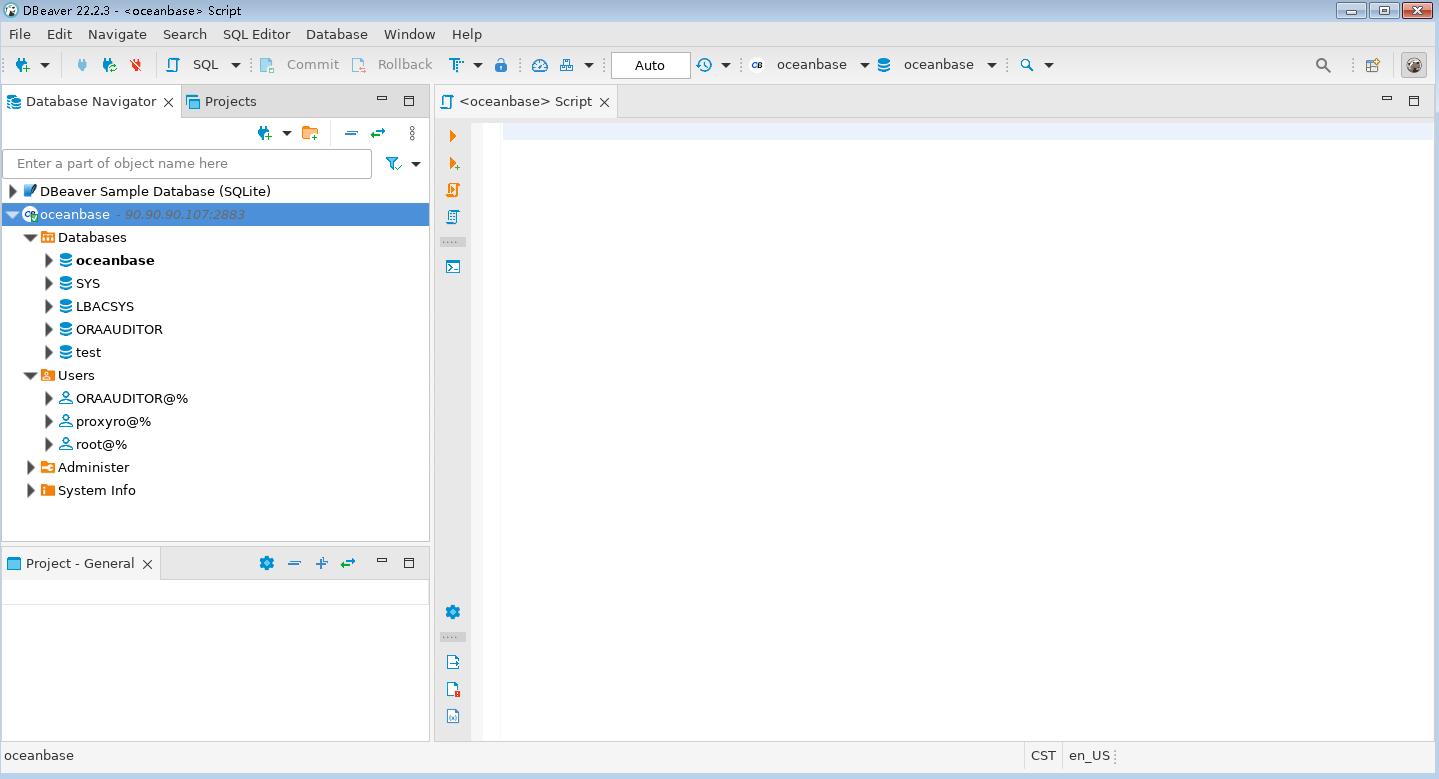Click the Execute script icon
The width and height of the screenshot is (1439, 779).
[453, 190]
